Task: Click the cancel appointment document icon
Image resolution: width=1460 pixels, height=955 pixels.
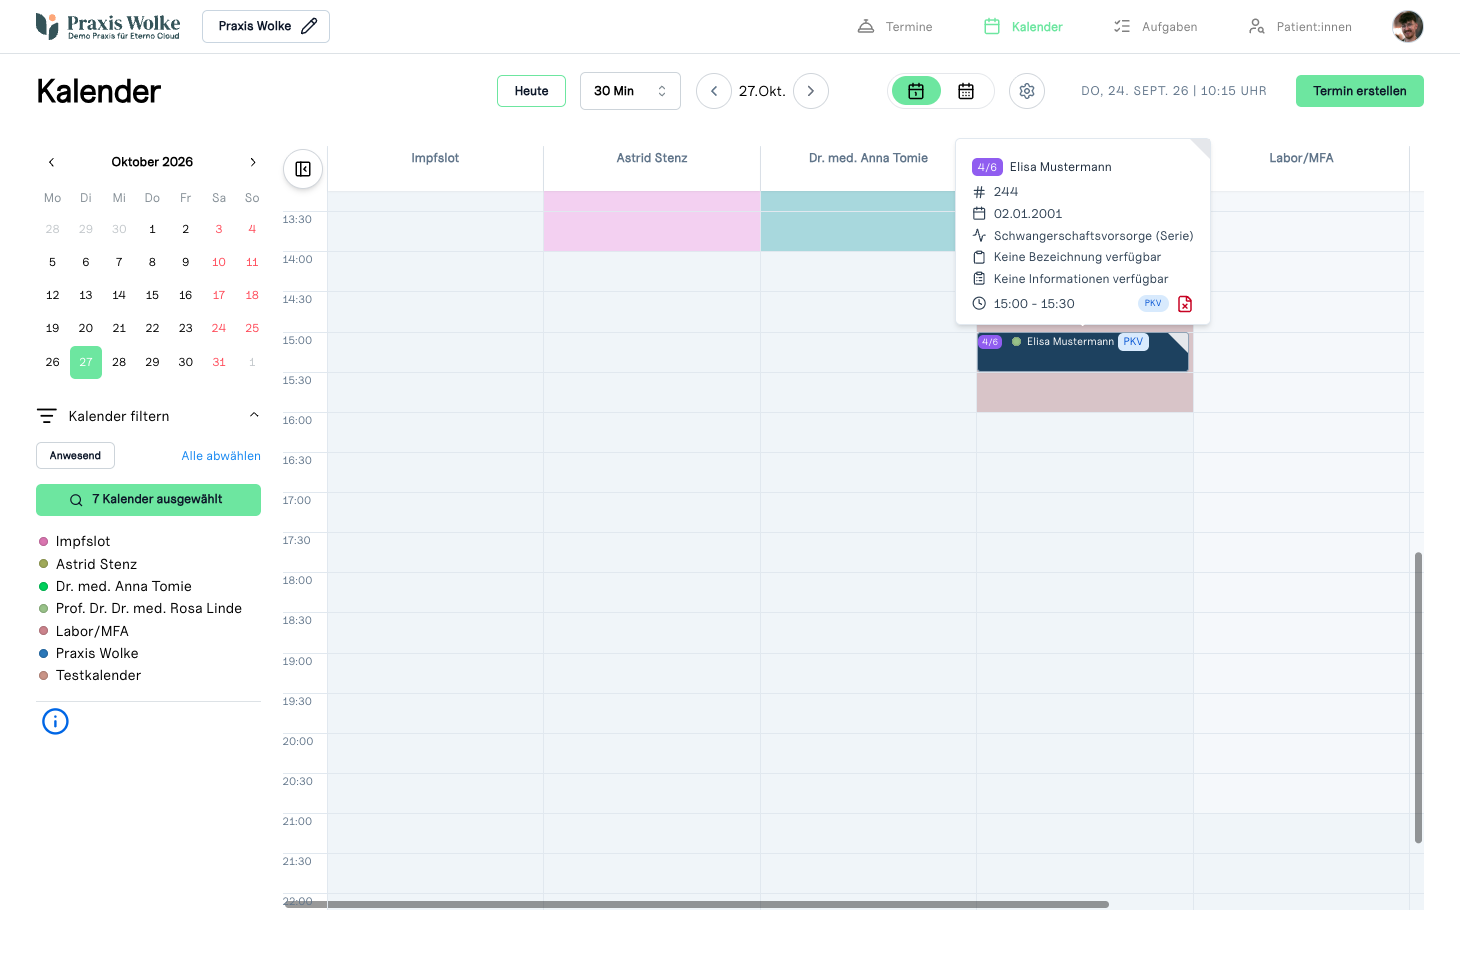Action: click(1185, 304)
